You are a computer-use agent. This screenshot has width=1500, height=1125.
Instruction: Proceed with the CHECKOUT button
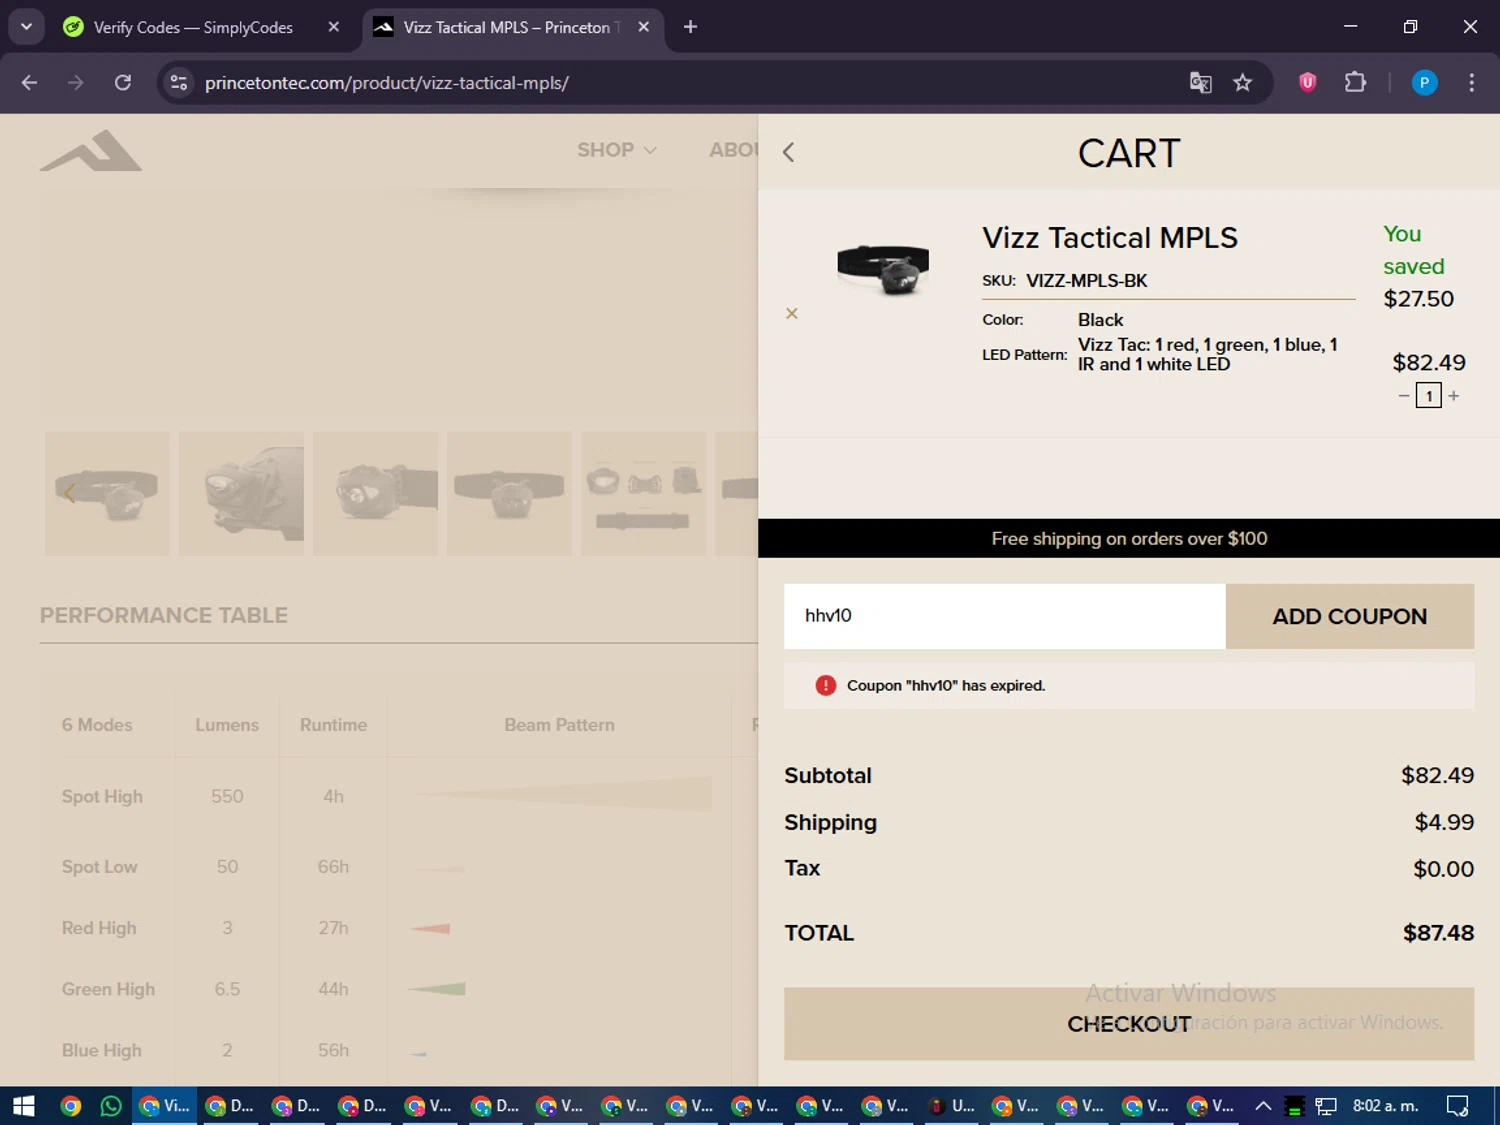pos(1128,1024)
